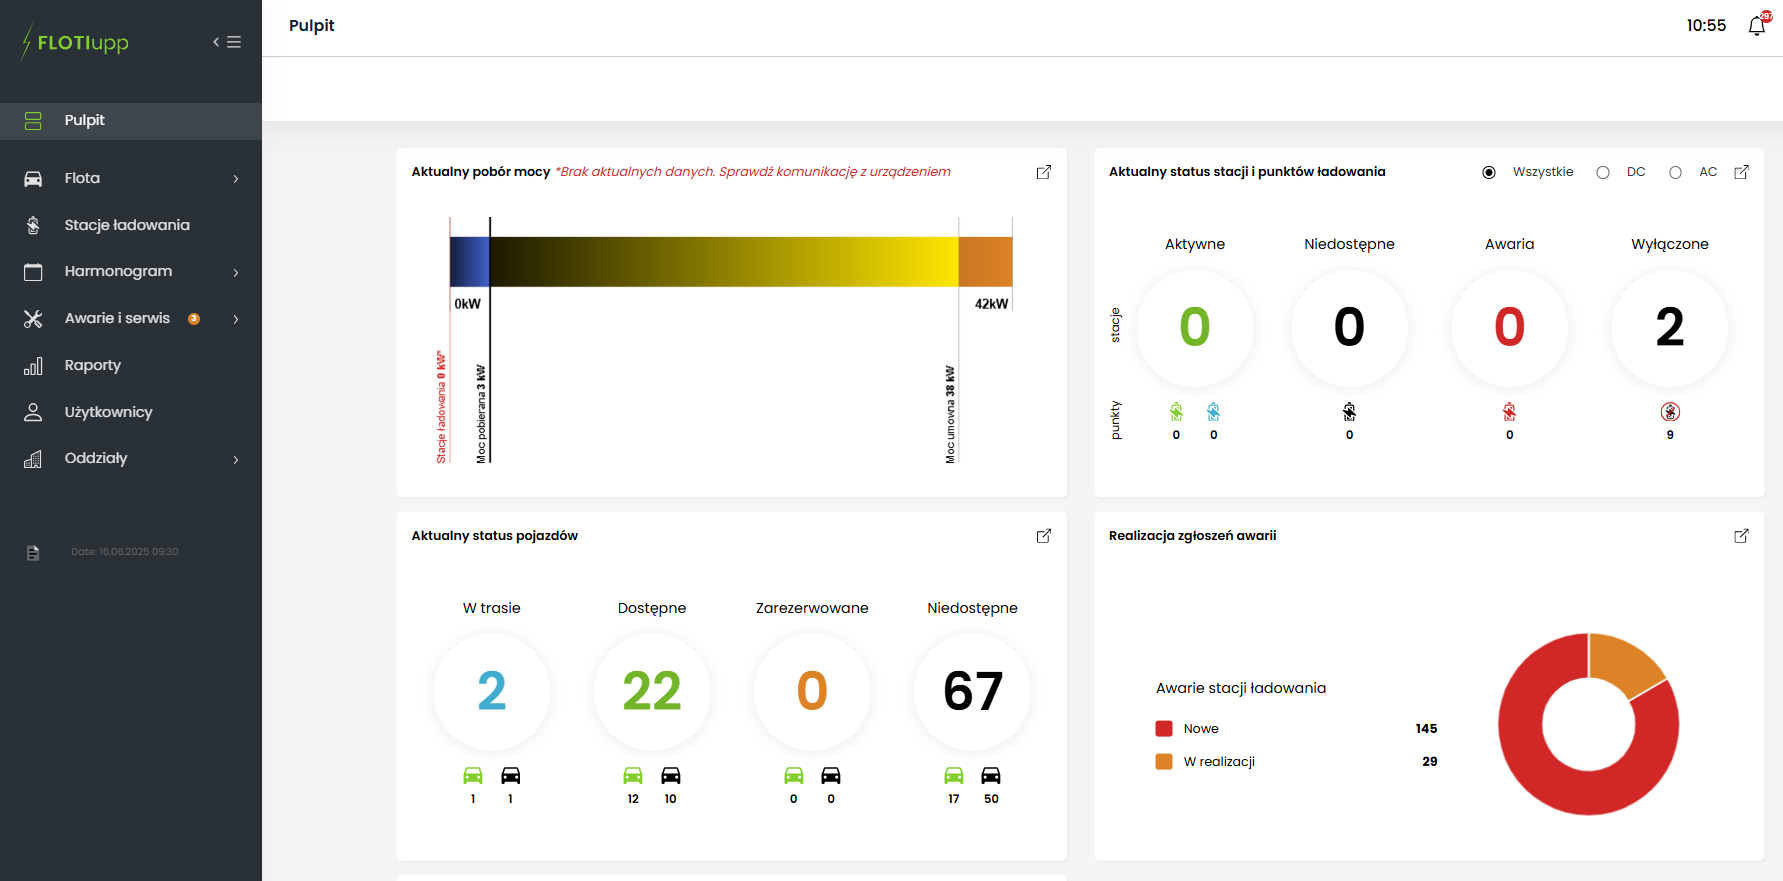Viewport: 1783px width, 881px height.
Task: Expand the Flota submenu
Action: [236, 179]
